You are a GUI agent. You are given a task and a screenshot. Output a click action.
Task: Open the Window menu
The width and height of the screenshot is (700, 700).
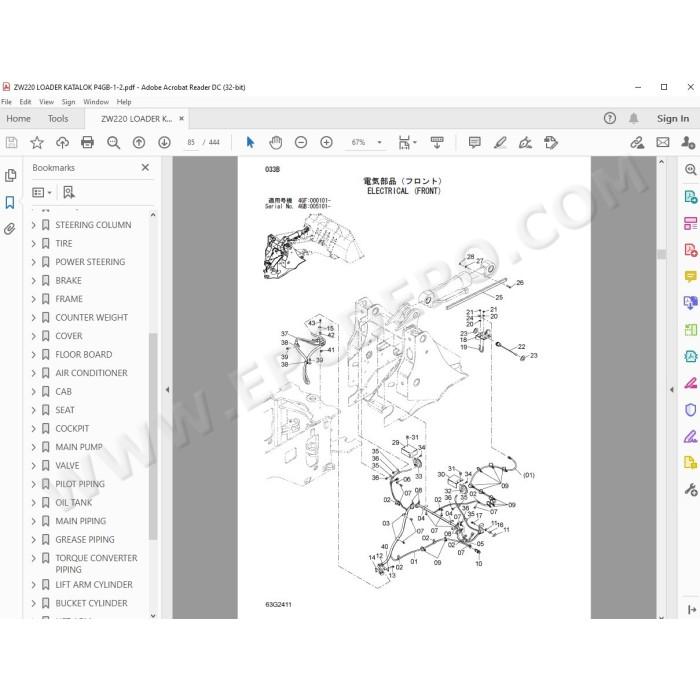[x=96, y=102]
